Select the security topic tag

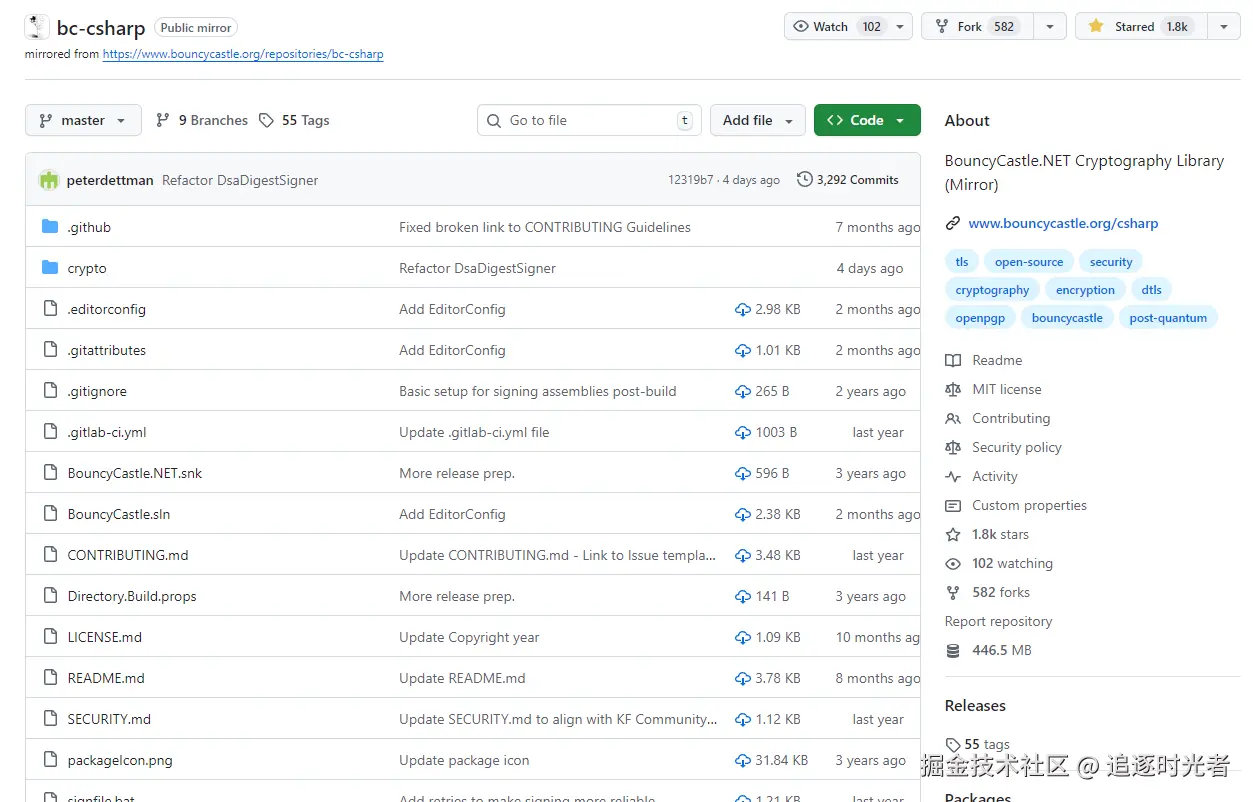tap(1111, 262)
